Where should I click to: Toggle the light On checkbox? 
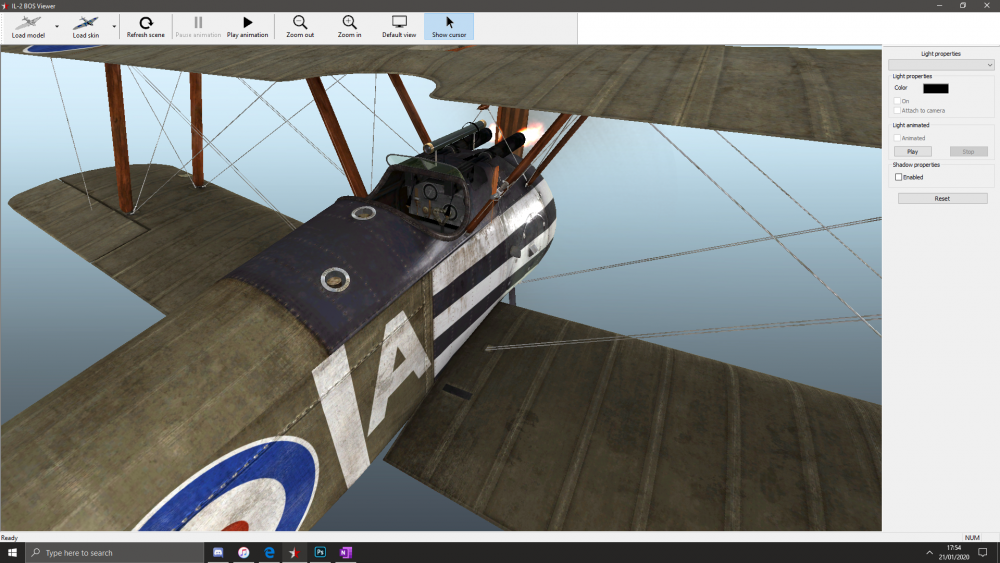click(897, 101)
